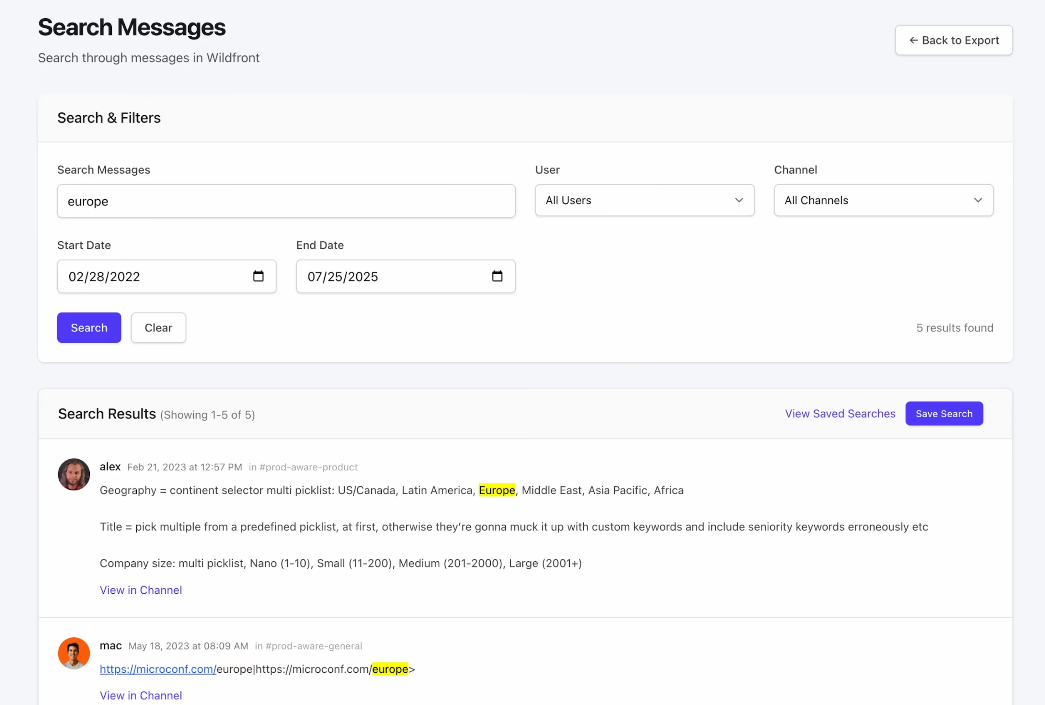Open the microconf.com link in mac's message
1045x705 pixels.
[x=157, y=668]
